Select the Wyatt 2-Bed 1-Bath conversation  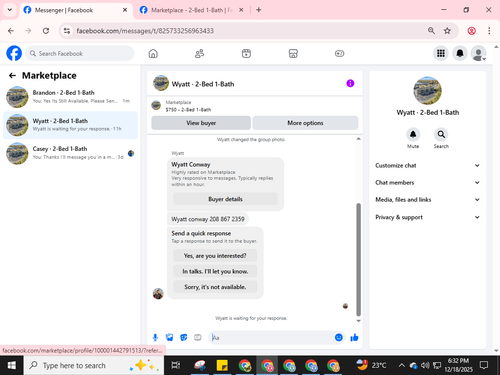(70, 125)
